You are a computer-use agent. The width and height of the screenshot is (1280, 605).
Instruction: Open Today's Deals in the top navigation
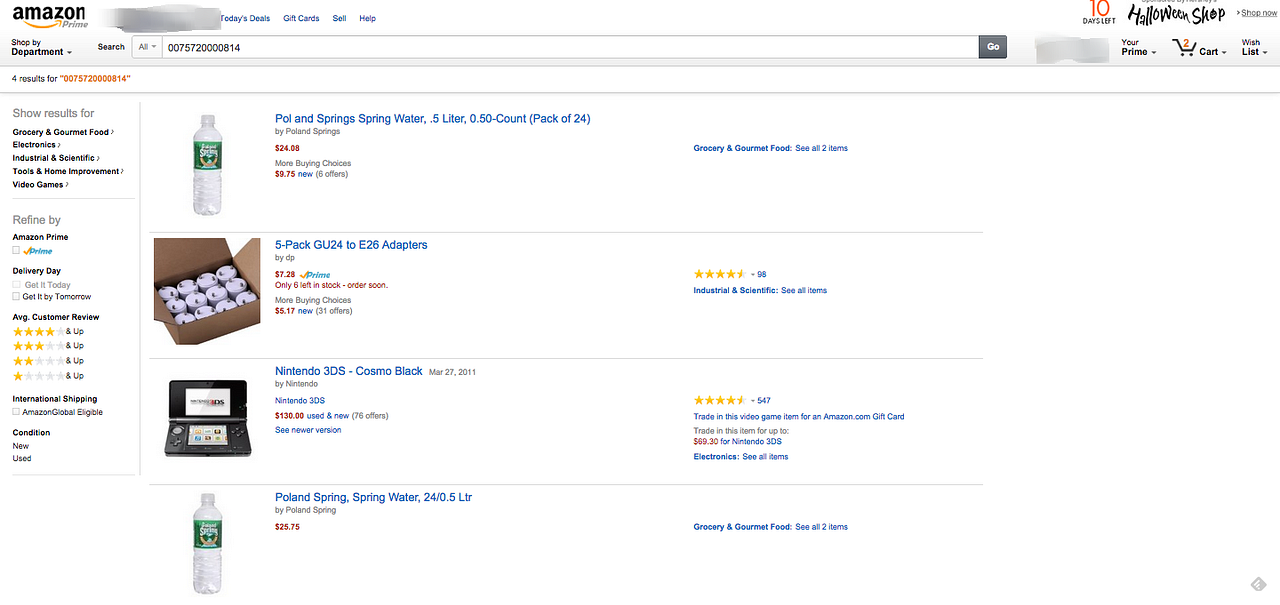(245, 18)
